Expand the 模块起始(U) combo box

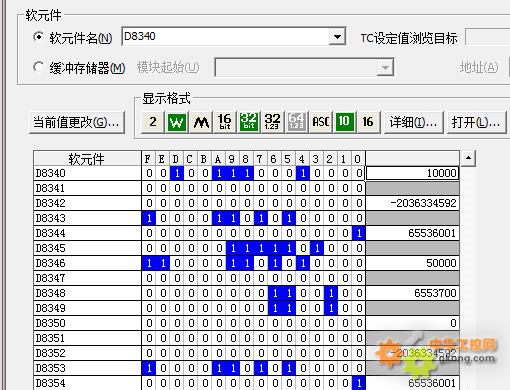385,67
